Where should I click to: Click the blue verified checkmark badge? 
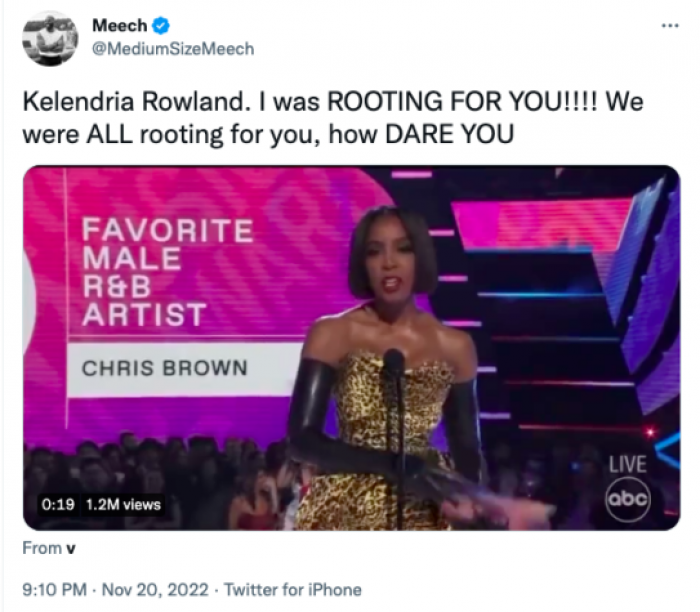(159, 26)
